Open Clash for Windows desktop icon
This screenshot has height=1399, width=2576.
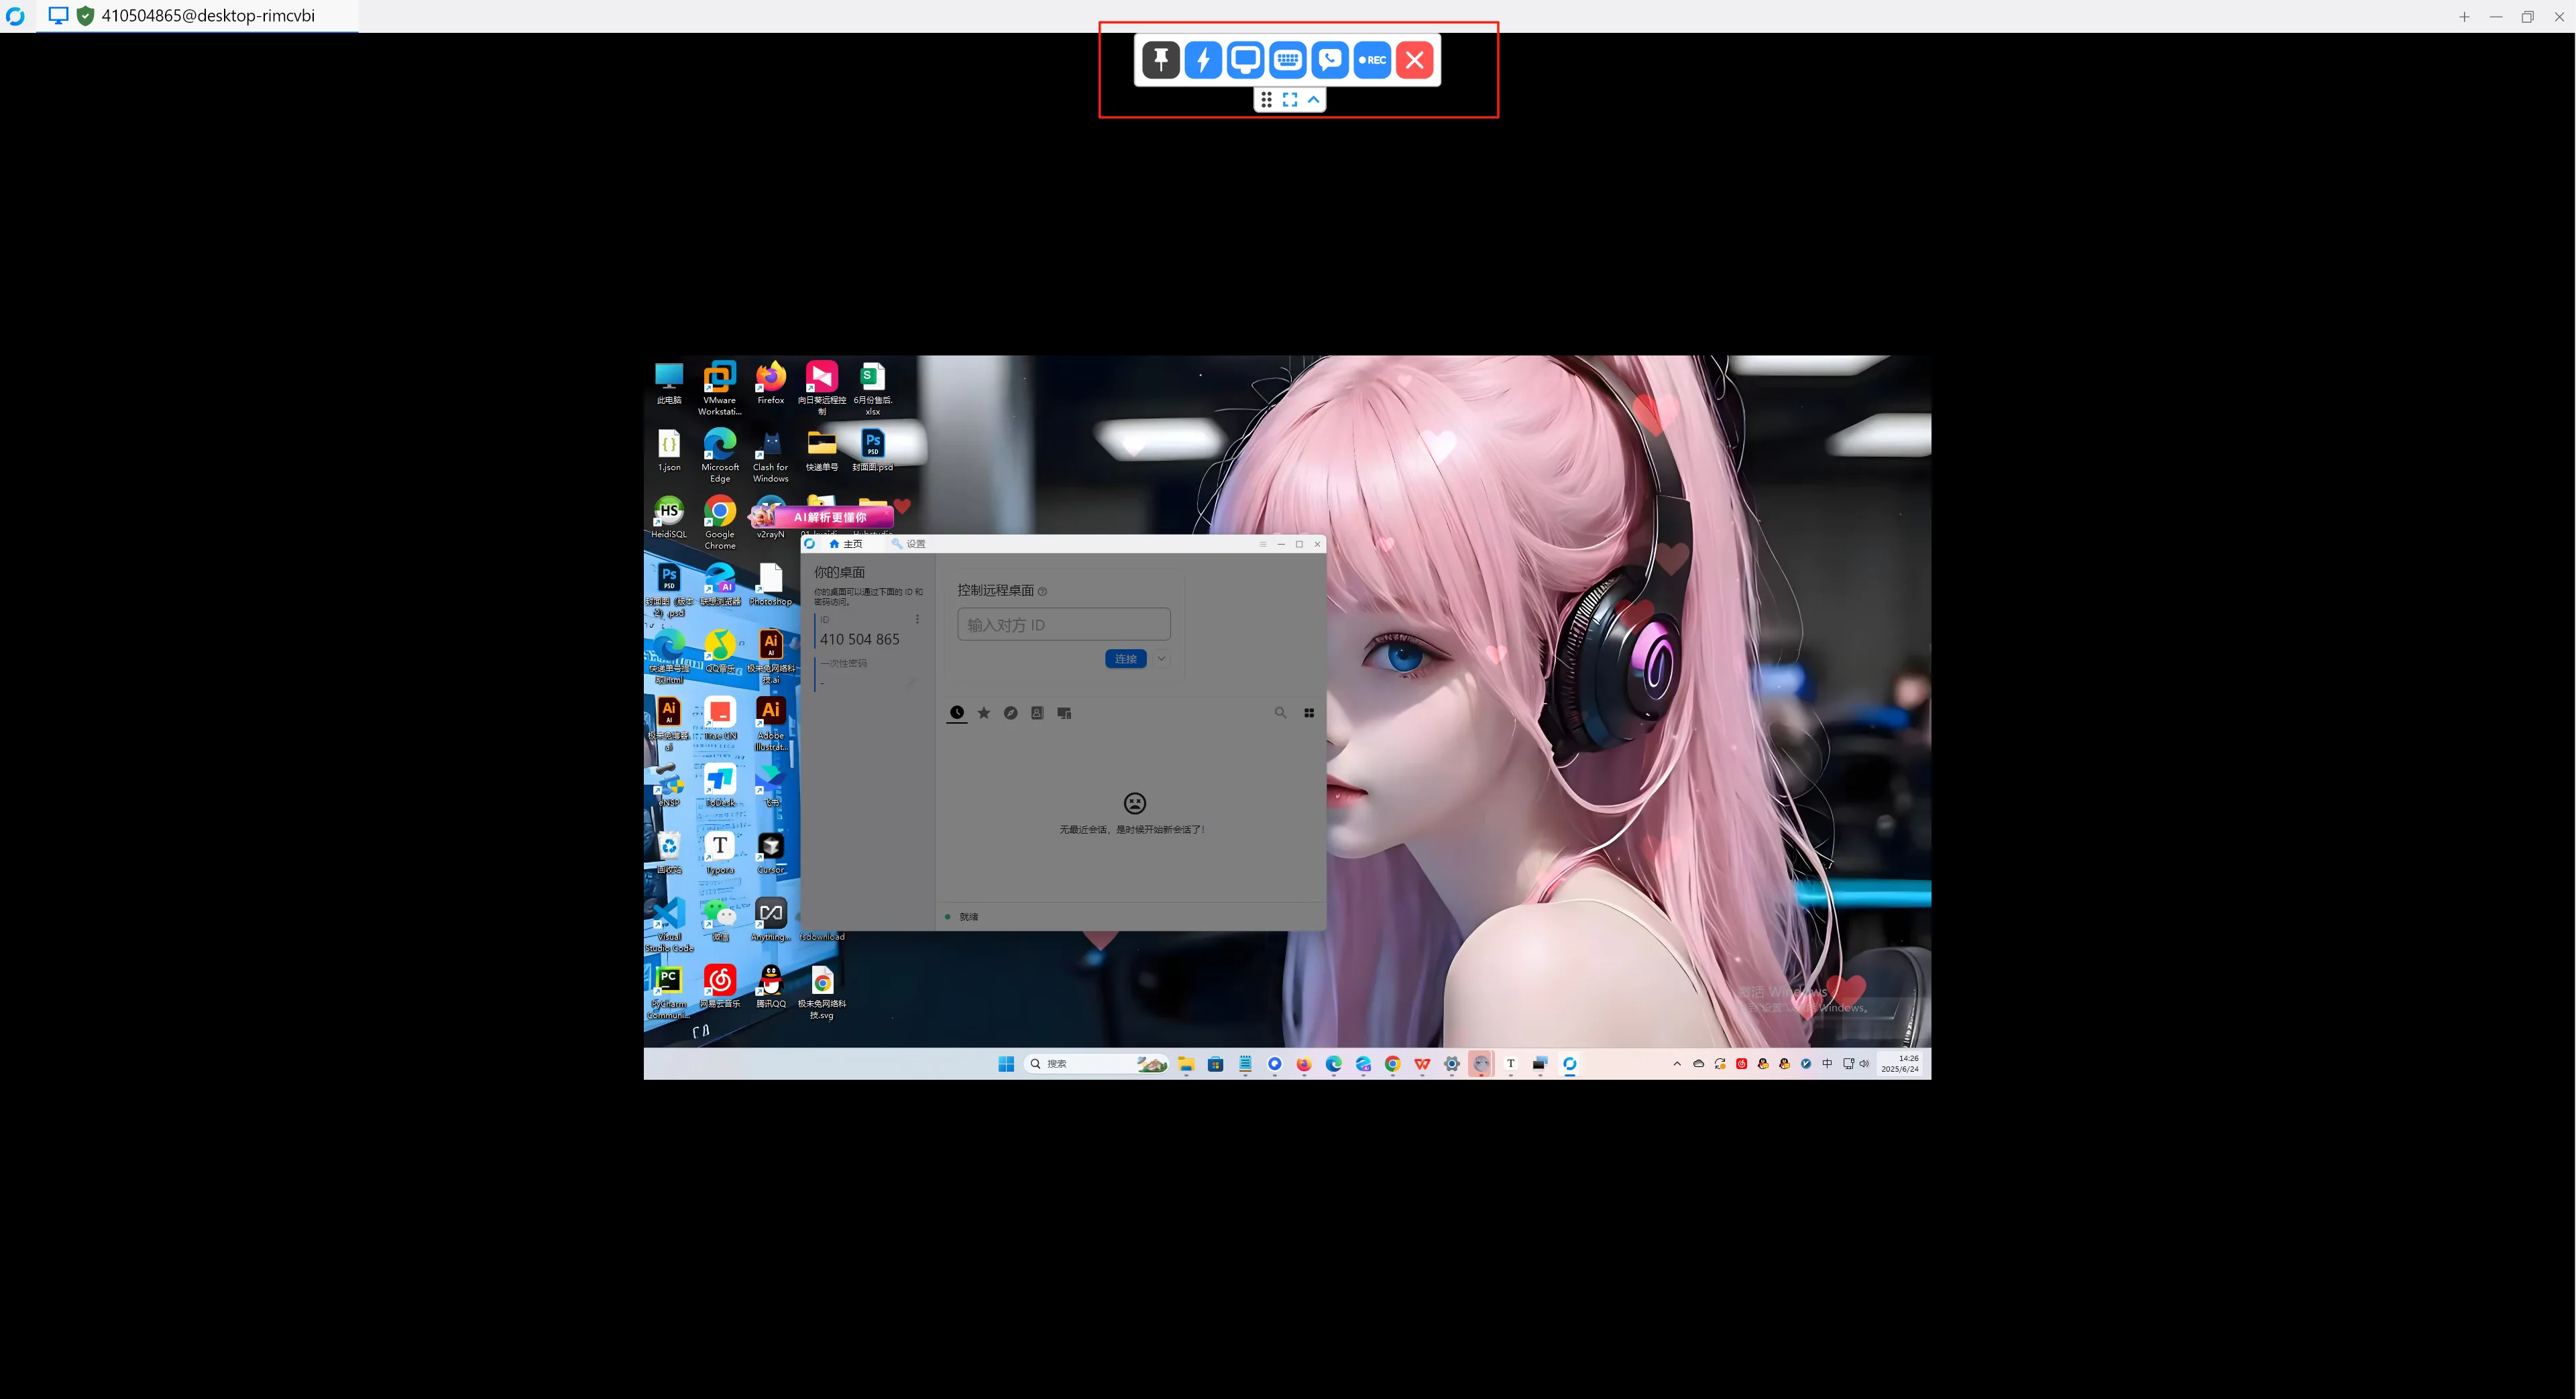(x=770, y=455)
